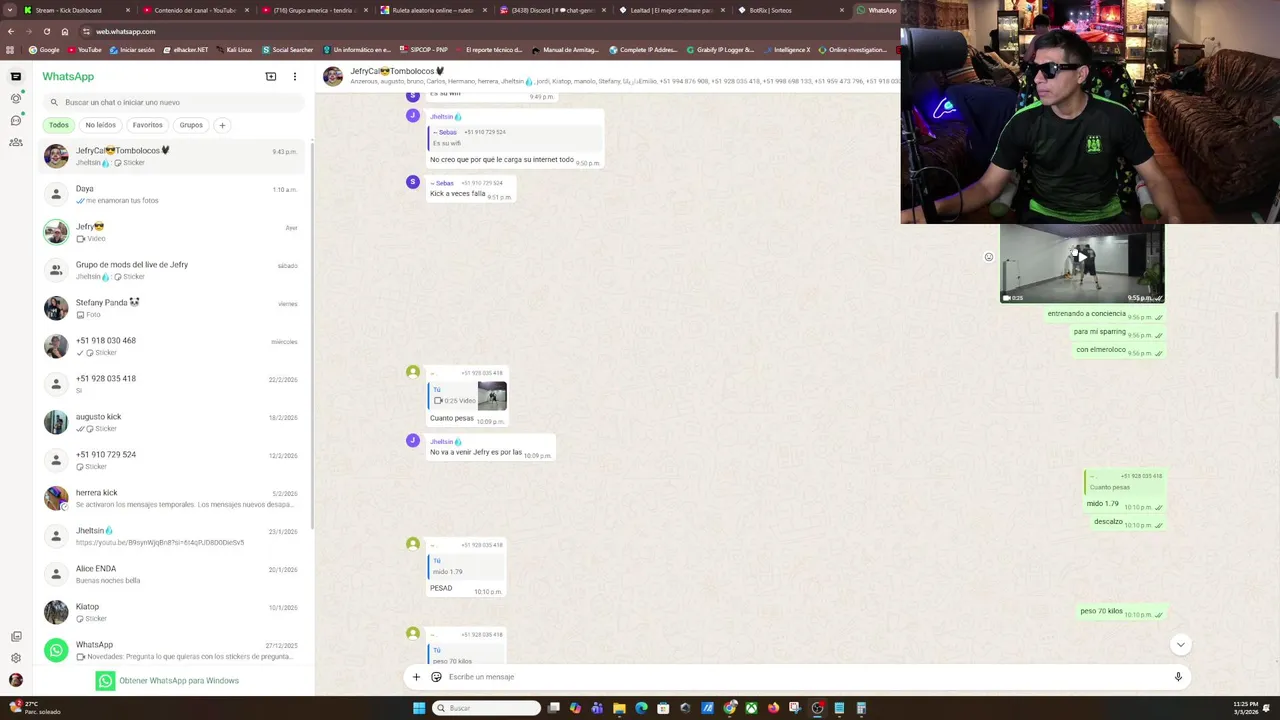The height and width of the screenshot is (720, 1280).
Task: Switch to Contenido del canal YouTube tab
Action: (x=195, y=10)
